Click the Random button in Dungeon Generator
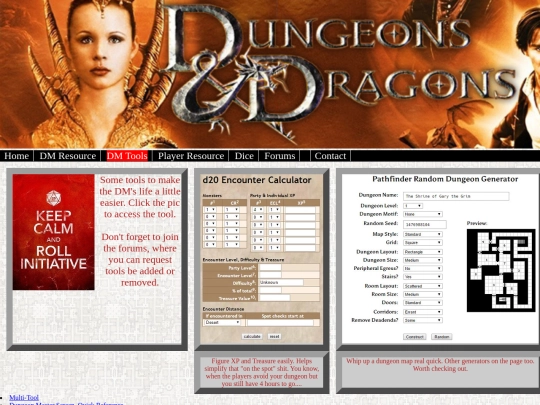The width and height of the screenshot is (540, 405). [x=442, y=336]
